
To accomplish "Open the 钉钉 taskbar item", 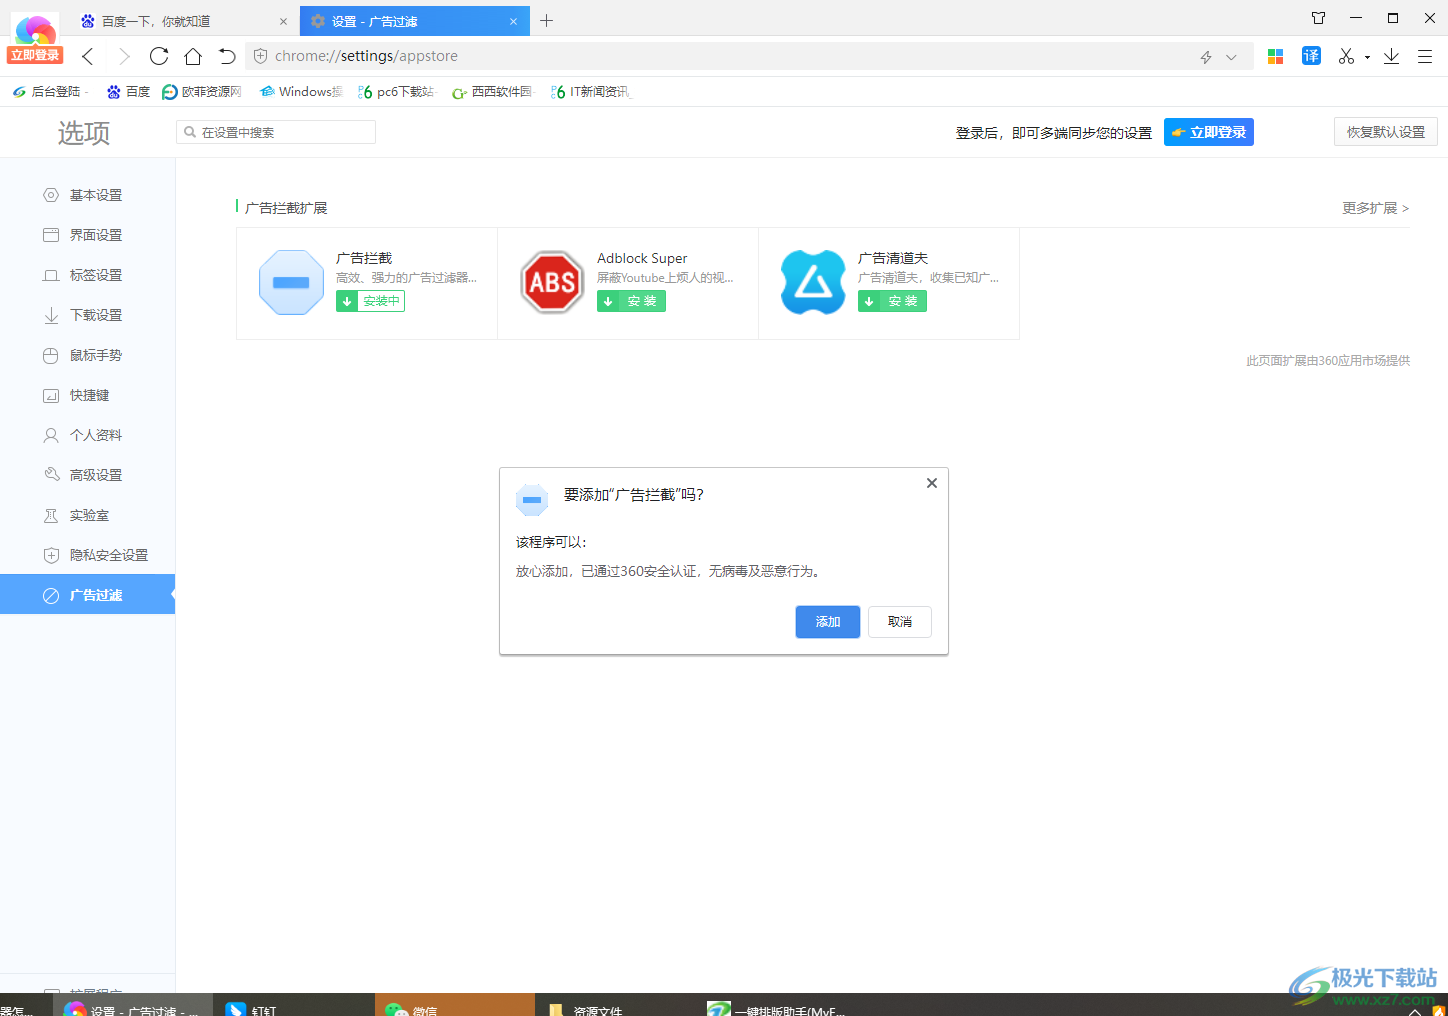I will [295, 1006].
